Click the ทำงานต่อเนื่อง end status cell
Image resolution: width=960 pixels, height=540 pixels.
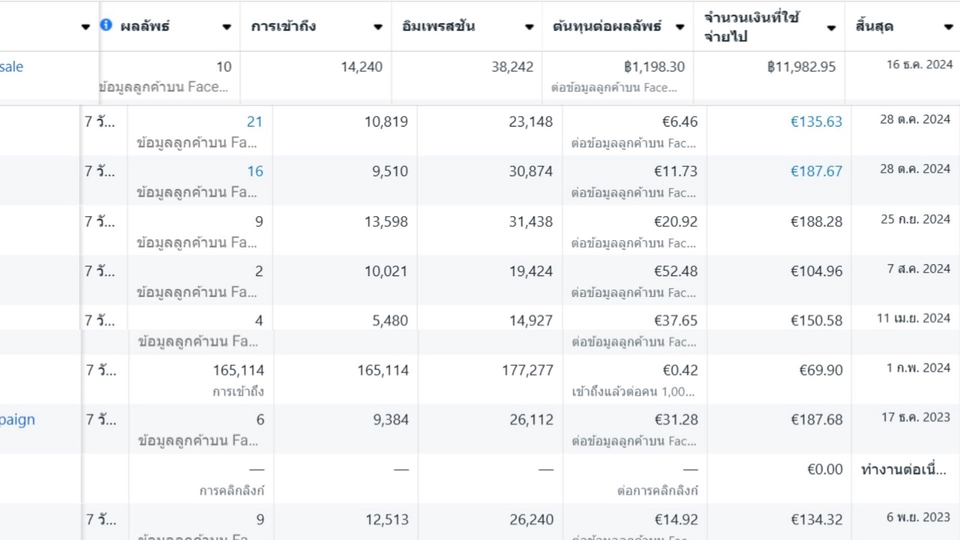tap(904, 470)
